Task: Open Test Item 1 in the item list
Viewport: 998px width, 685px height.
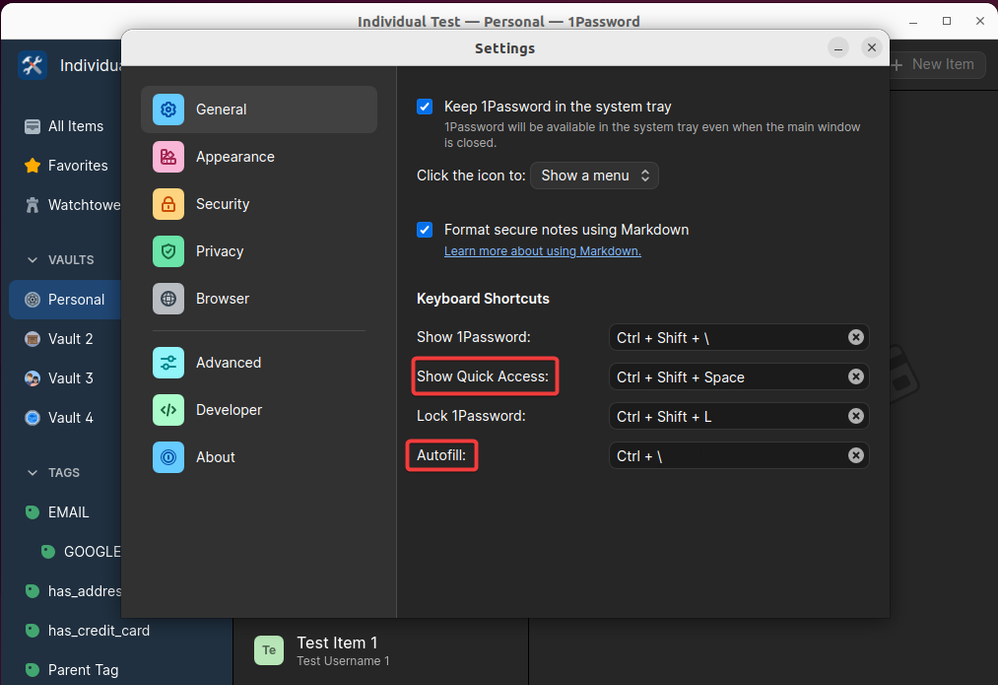Action: tap(381, 651)
